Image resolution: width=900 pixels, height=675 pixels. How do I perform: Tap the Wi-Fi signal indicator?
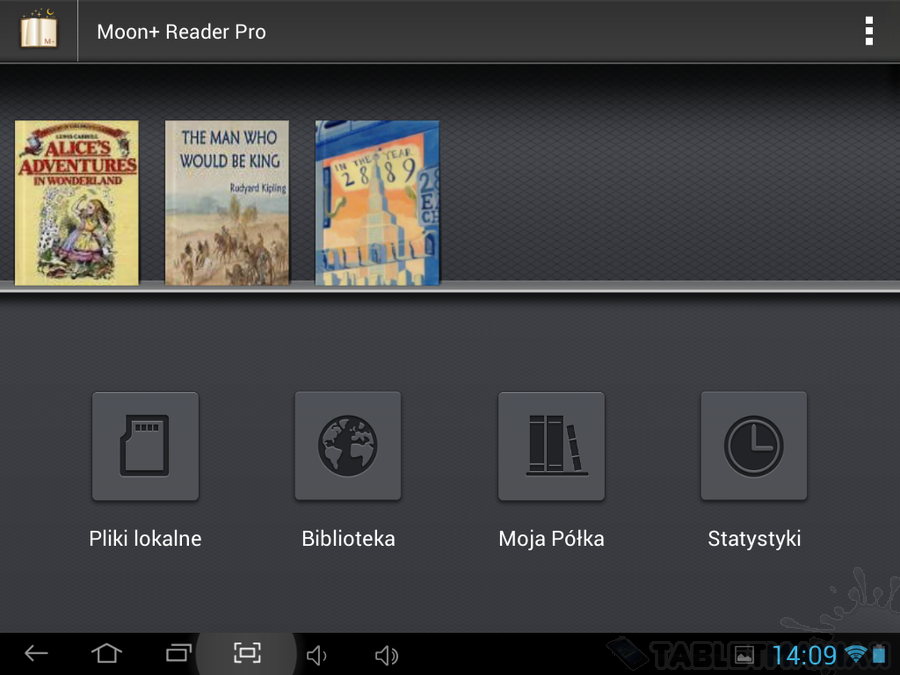coord(856,654)
